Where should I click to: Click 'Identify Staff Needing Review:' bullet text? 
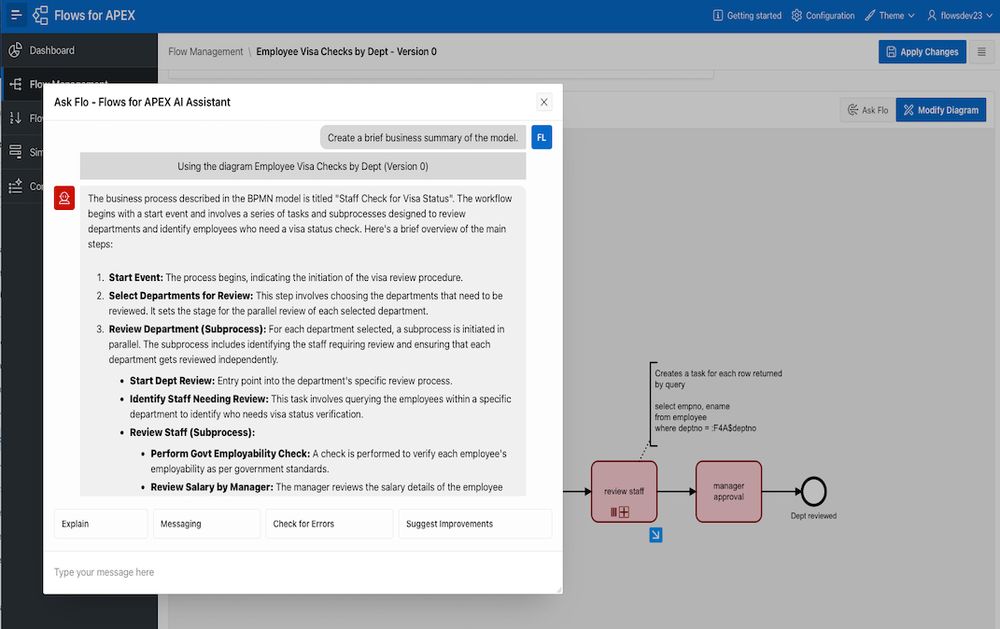point(199,399)
